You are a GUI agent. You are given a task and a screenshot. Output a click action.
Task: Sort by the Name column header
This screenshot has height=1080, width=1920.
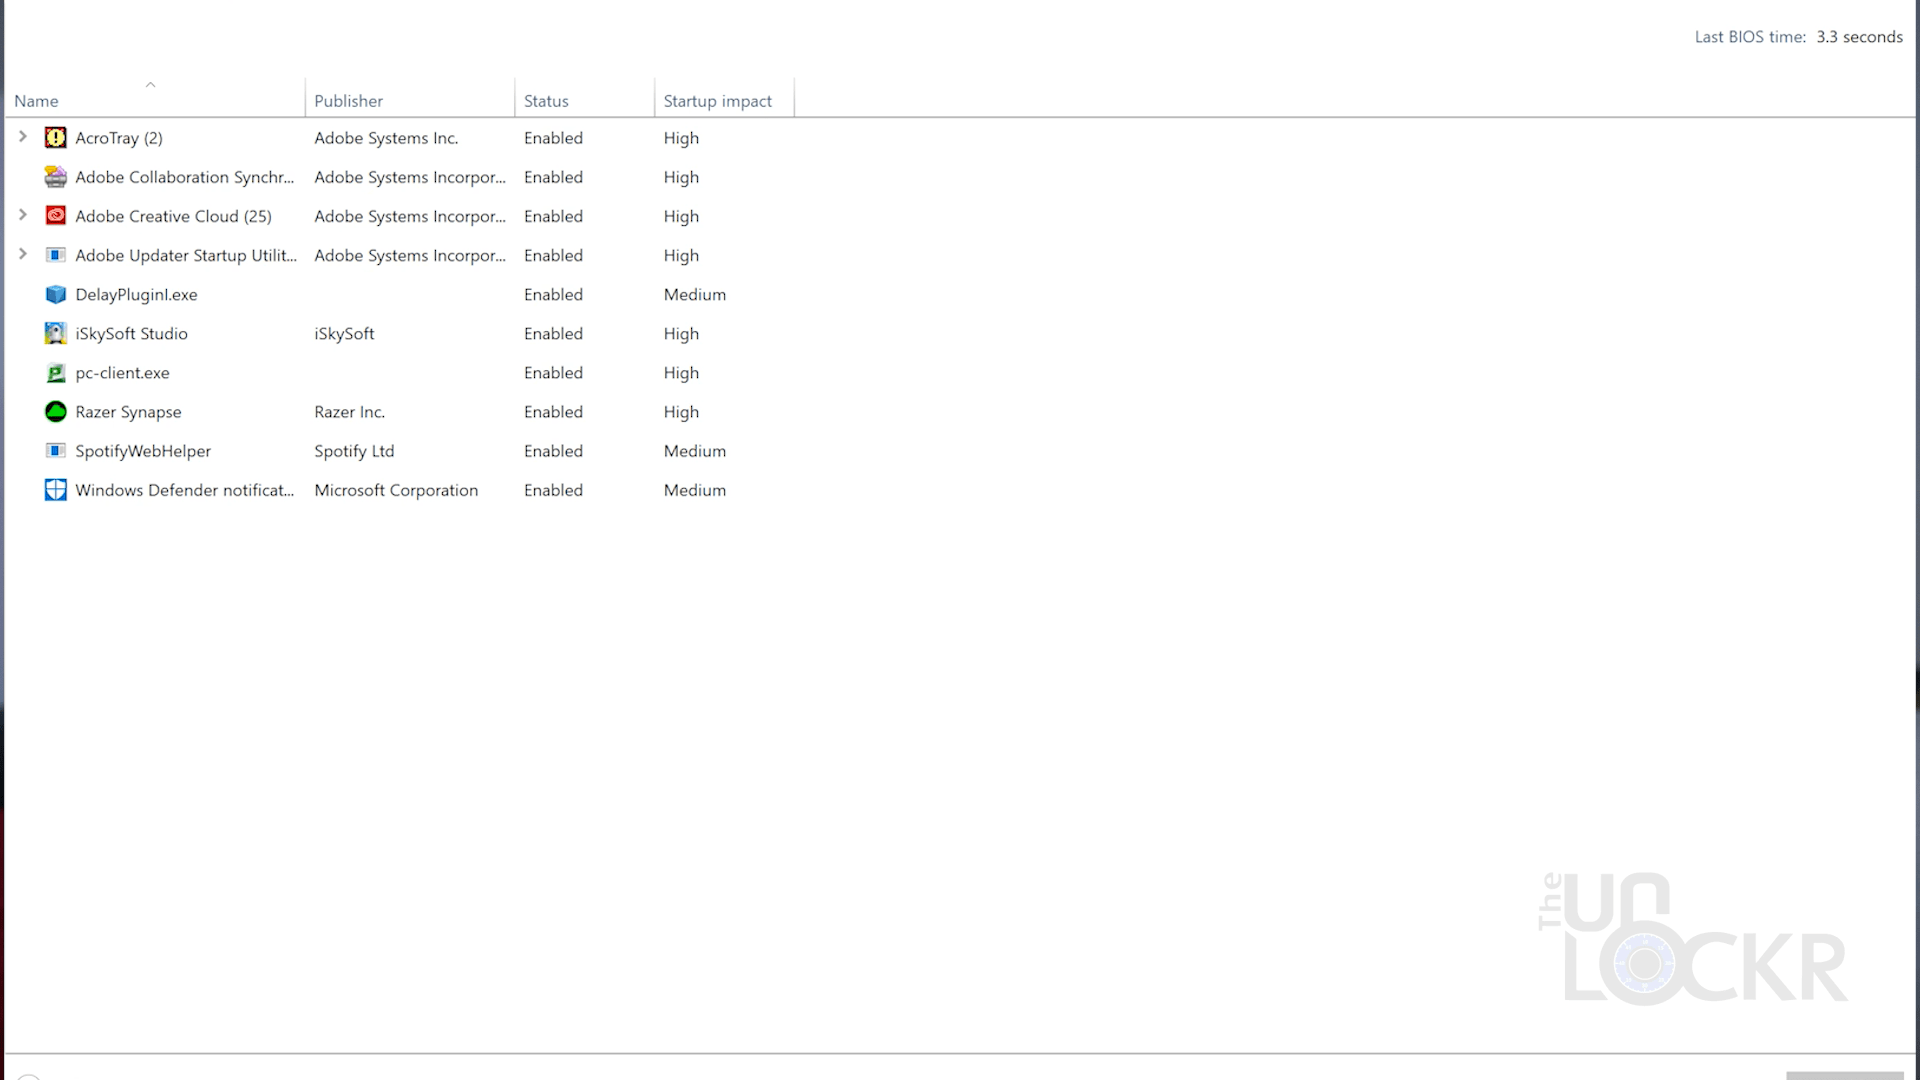(x=37, y=101)
